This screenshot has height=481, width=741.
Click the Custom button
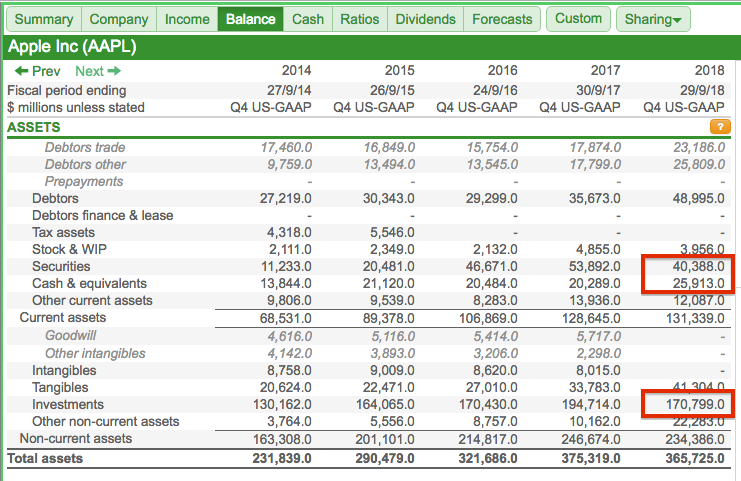pos(578,19)
